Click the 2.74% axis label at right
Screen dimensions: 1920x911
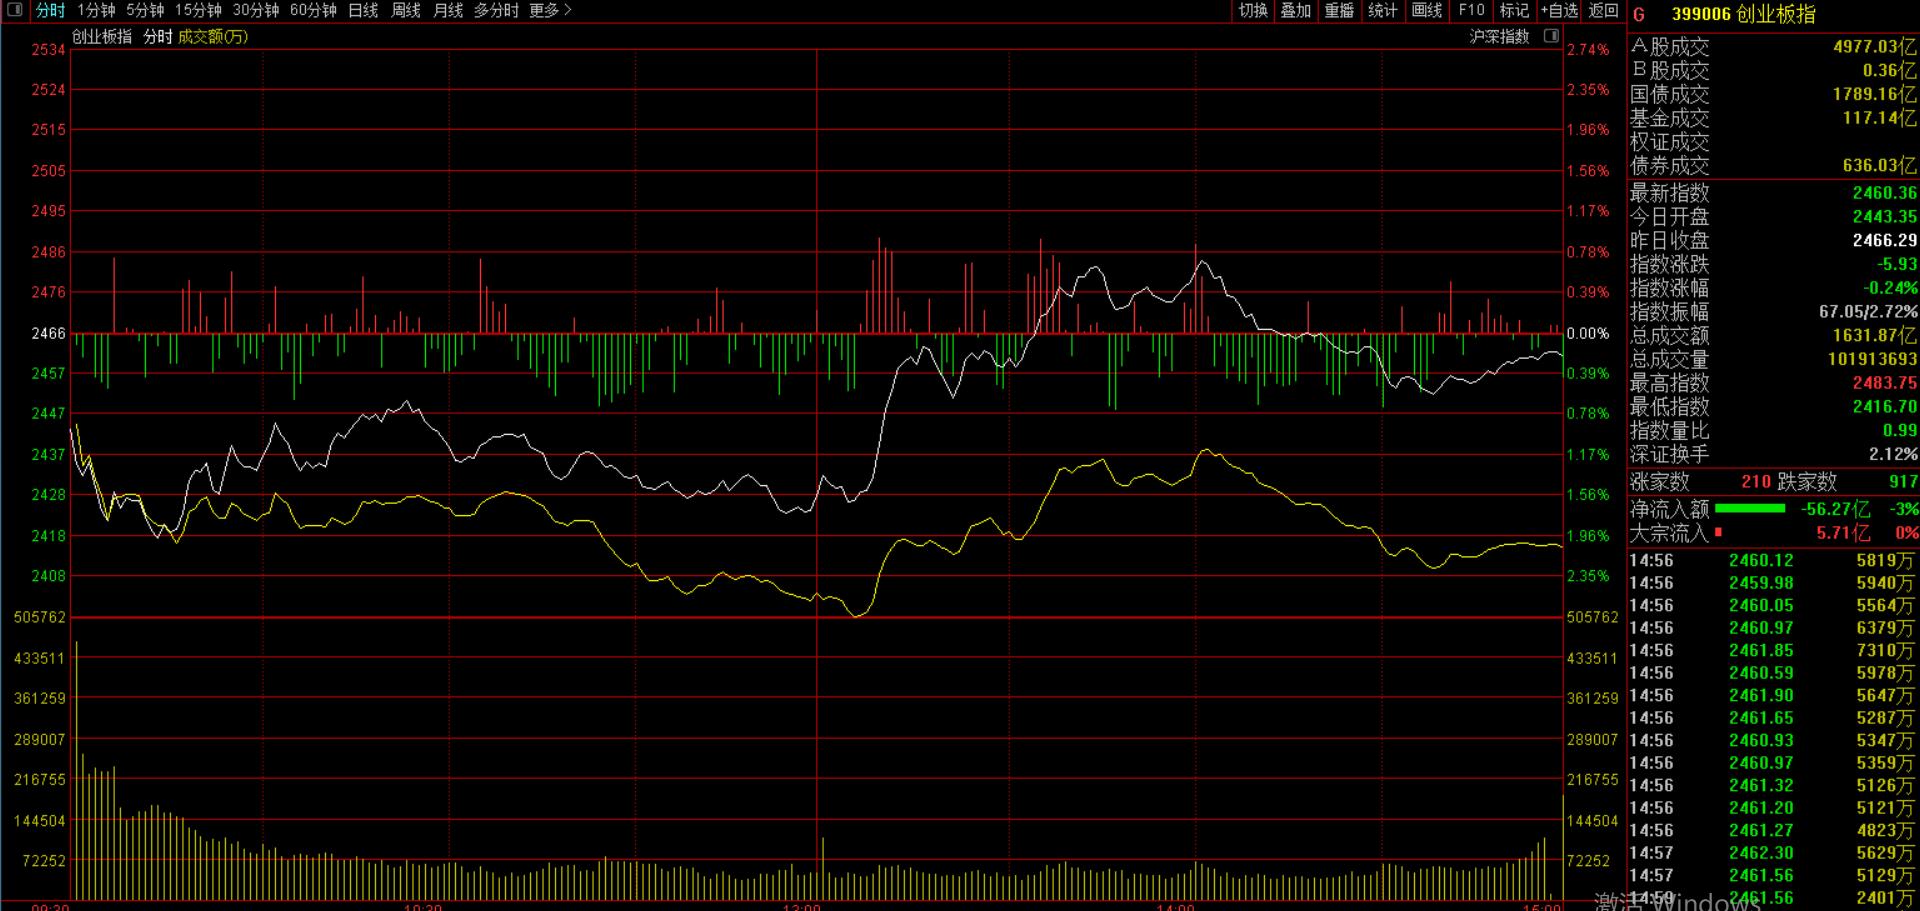click(x=1588, y=50)
